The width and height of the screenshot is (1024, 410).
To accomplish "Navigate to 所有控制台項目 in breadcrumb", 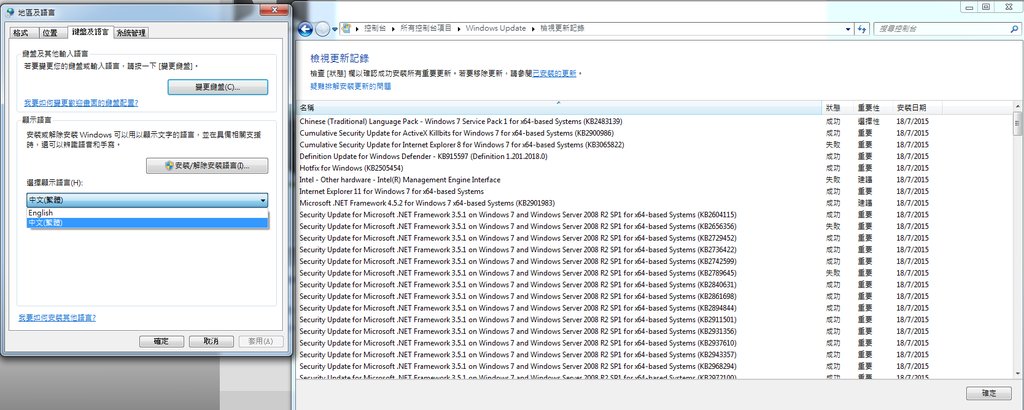I will [x=426, y=29].
